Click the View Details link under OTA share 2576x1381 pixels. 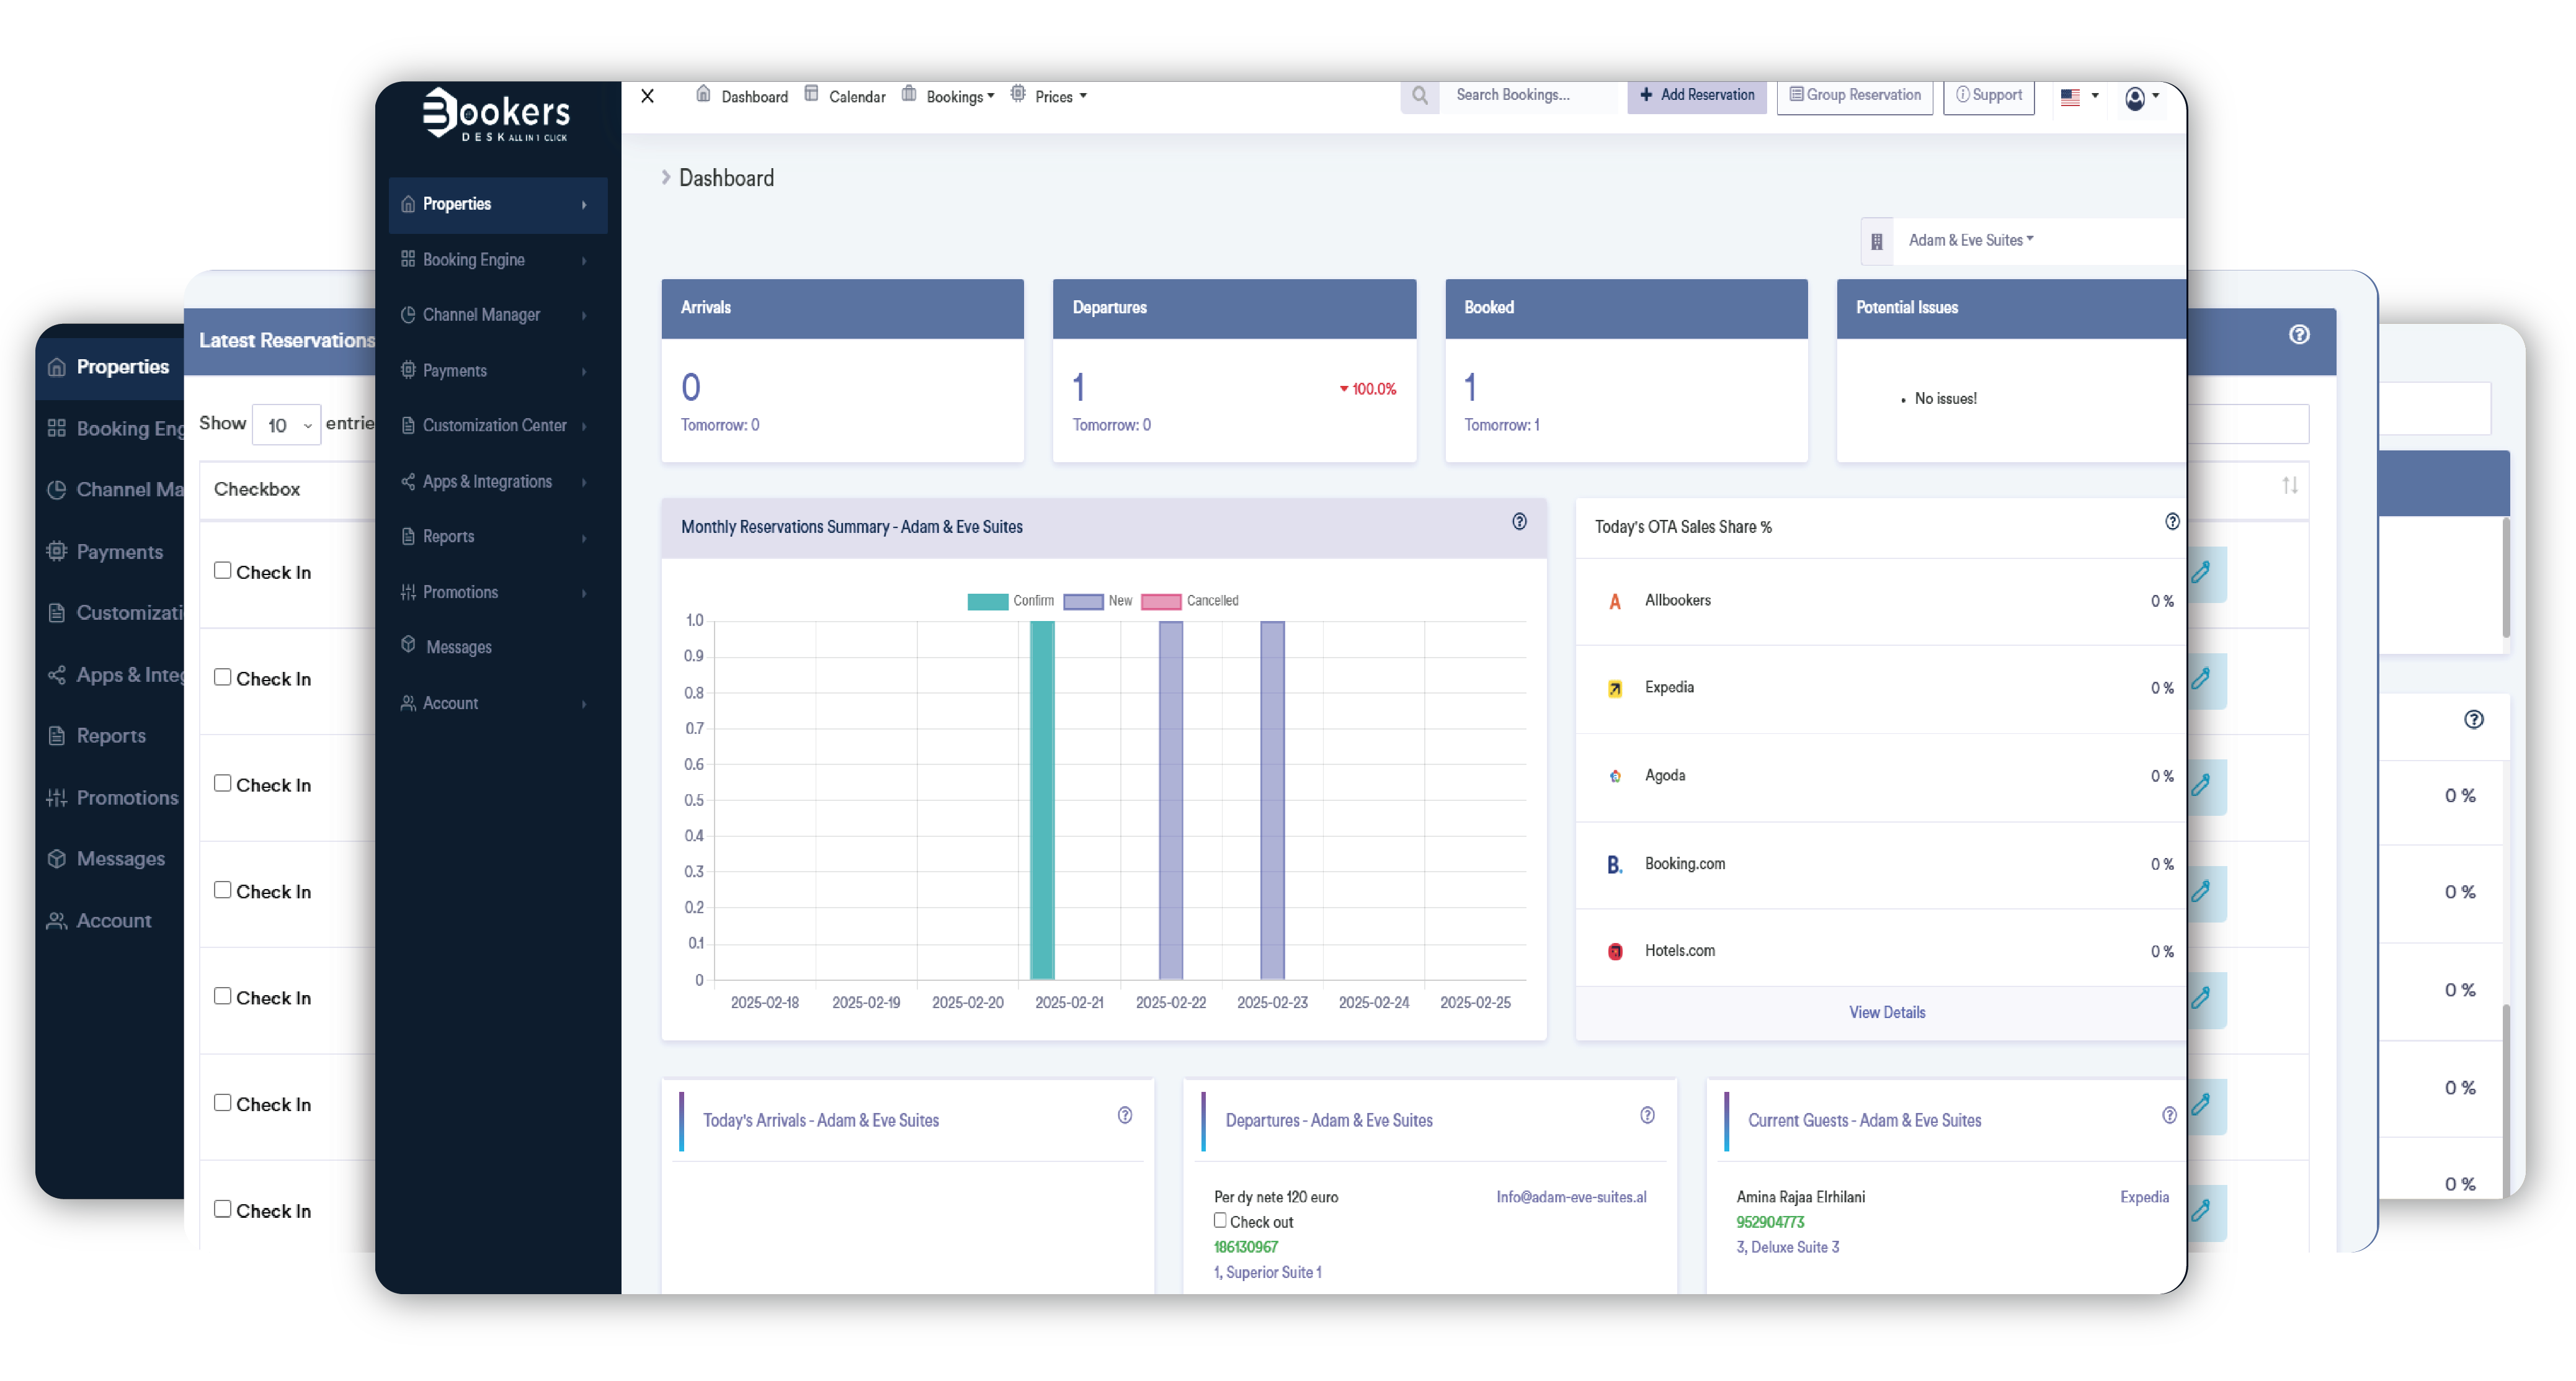(1886, 1012)
